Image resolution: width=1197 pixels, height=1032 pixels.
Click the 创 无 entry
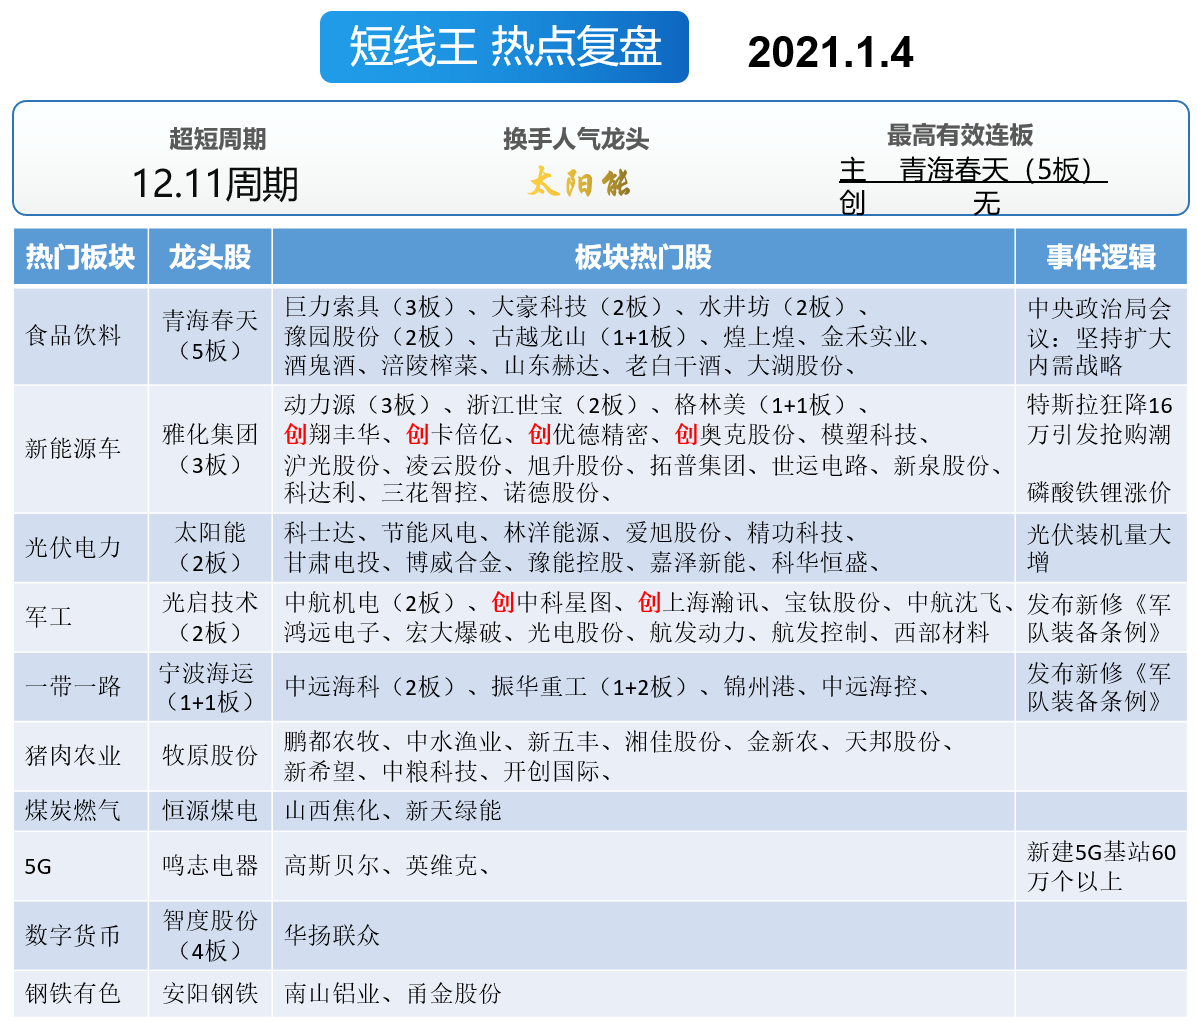coord(920,203)
